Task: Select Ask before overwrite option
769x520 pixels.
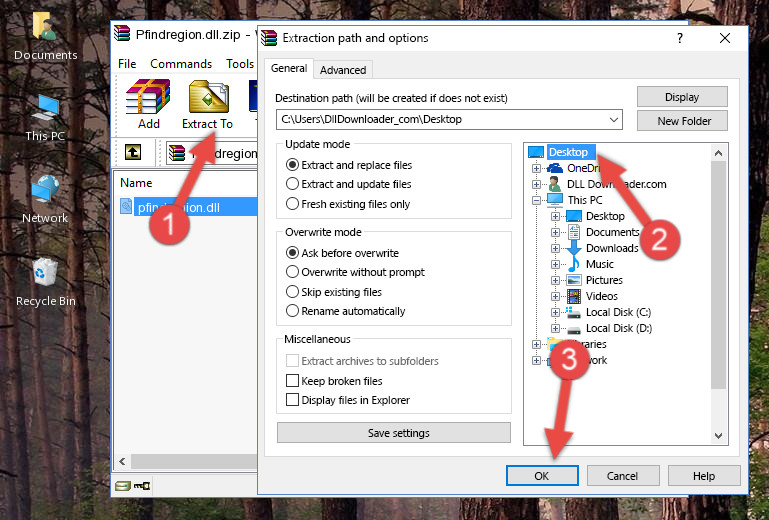Action: 292,253
